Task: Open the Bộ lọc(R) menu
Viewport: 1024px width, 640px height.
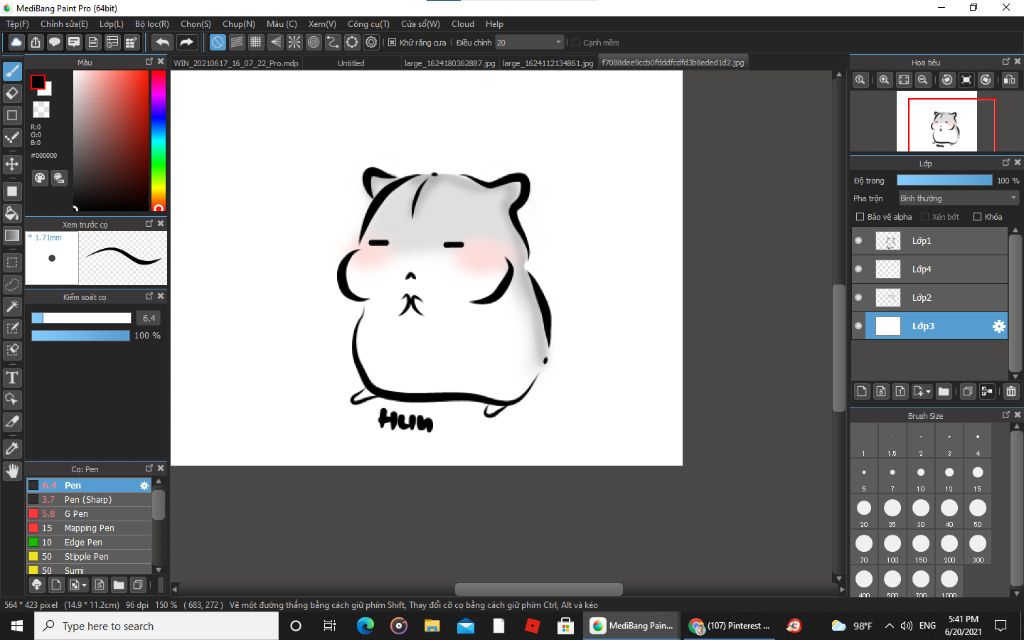Action: (152, 24)
